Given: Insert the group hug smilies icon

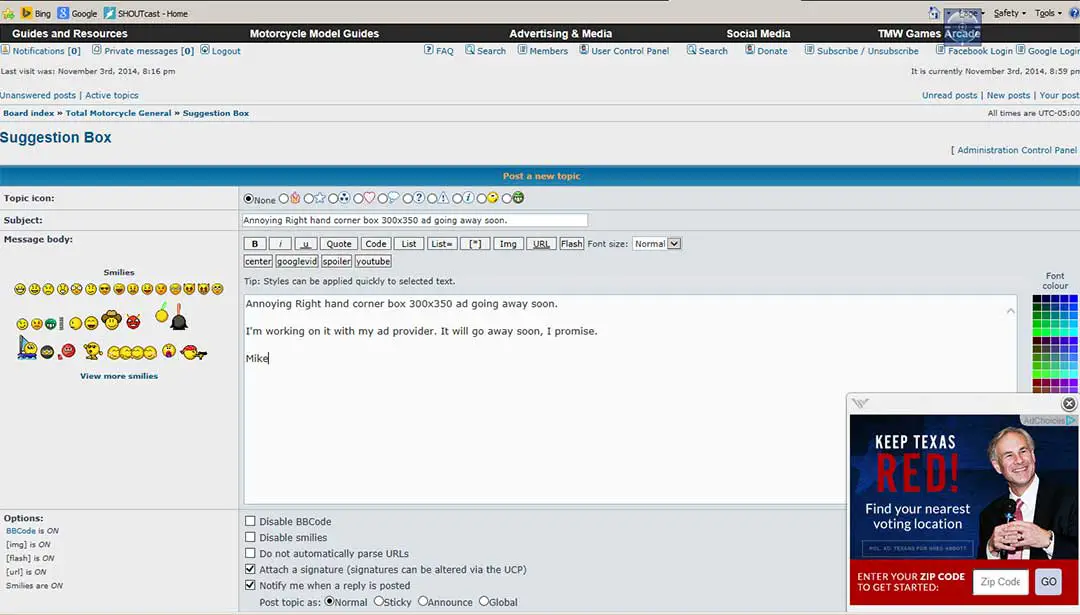Looking at the screenshot, I should (132, 353).
